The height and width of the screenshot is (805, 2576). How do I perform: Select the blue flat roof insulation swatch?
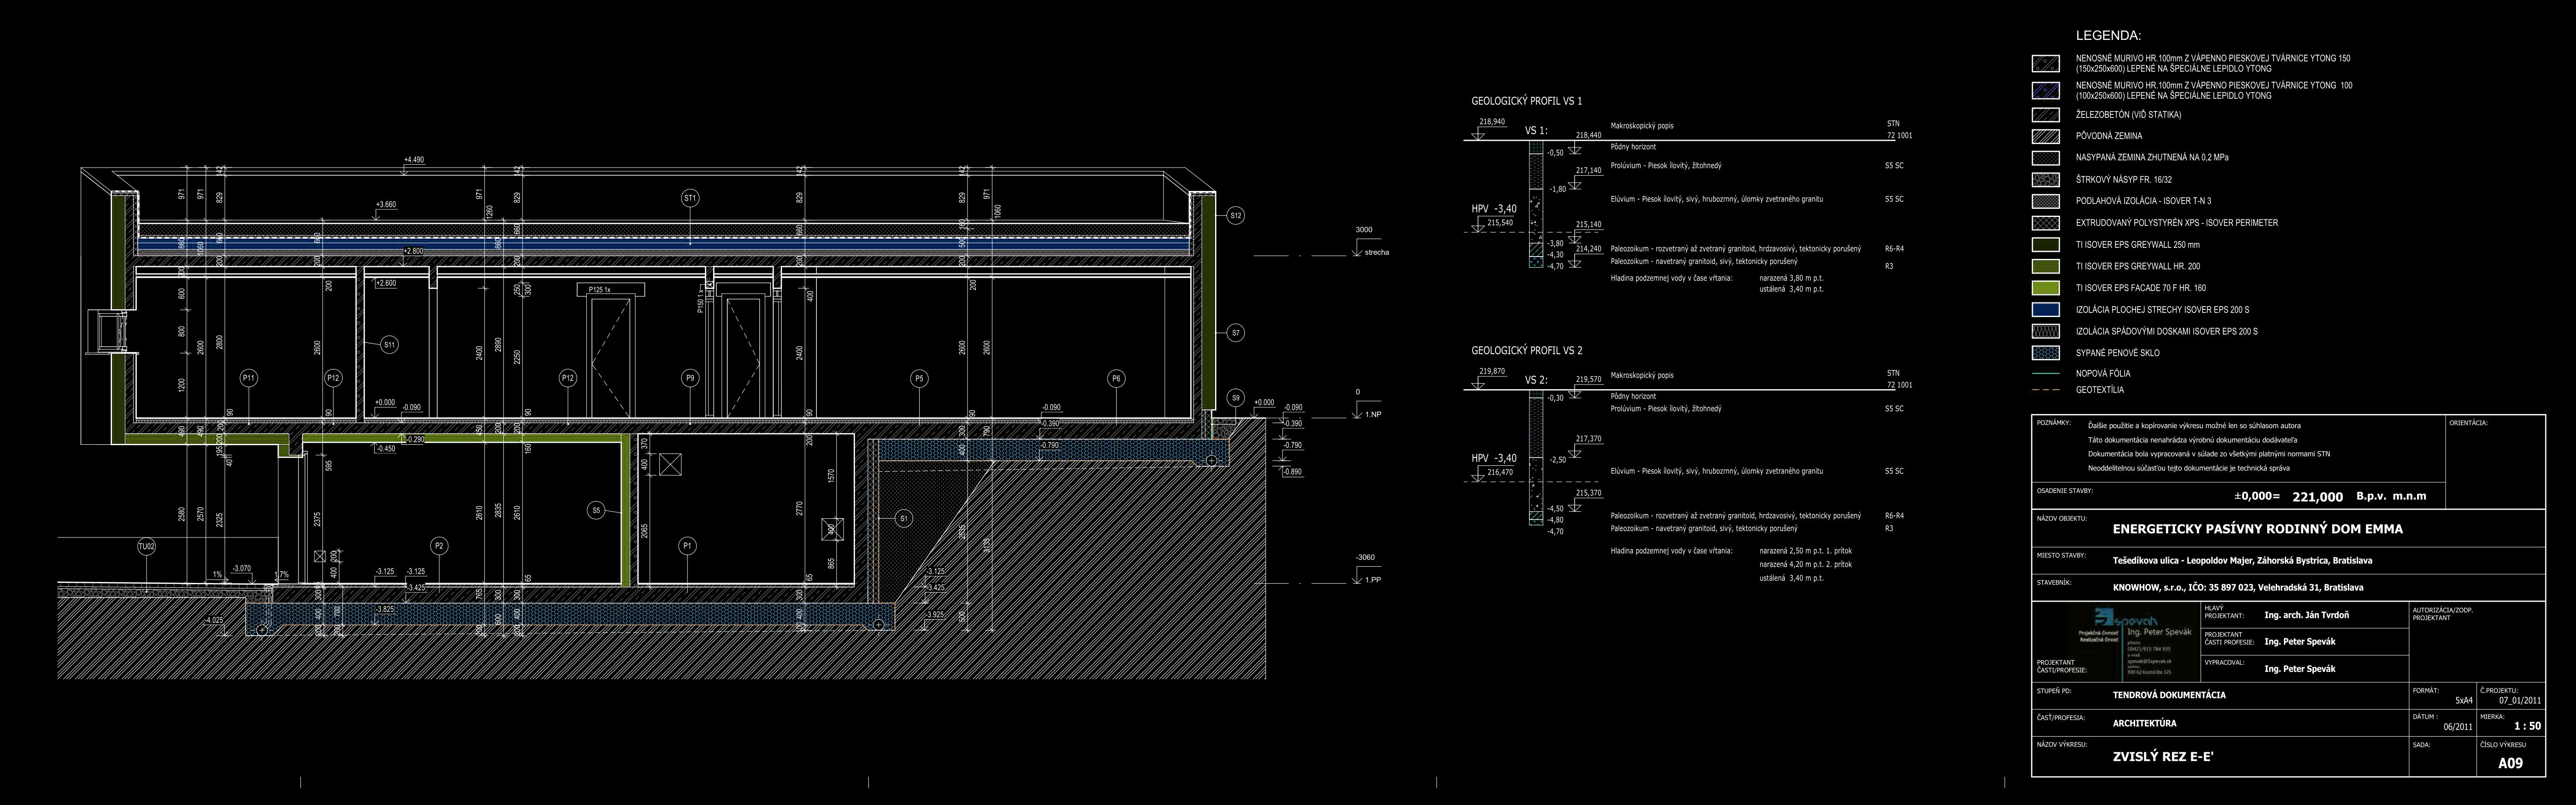tap(2045, 310)
